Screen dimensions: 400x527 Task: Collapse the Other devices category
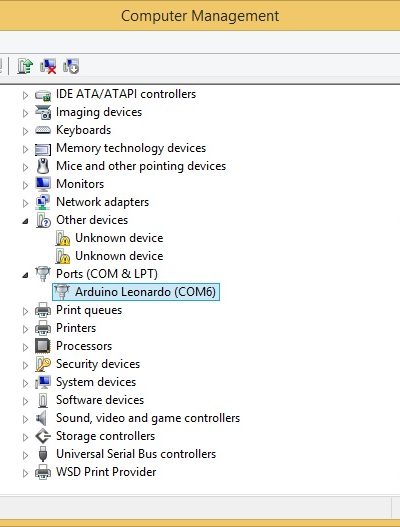(25, 221)
